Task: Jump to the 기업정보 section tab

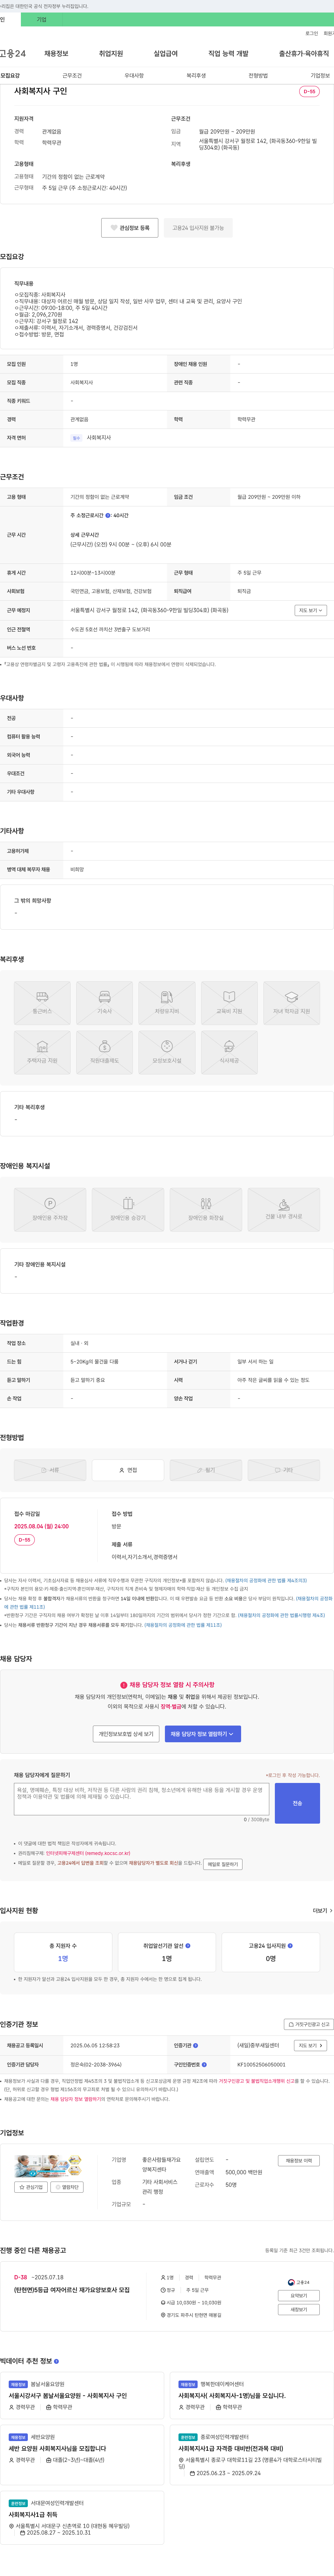Action: 320,75
